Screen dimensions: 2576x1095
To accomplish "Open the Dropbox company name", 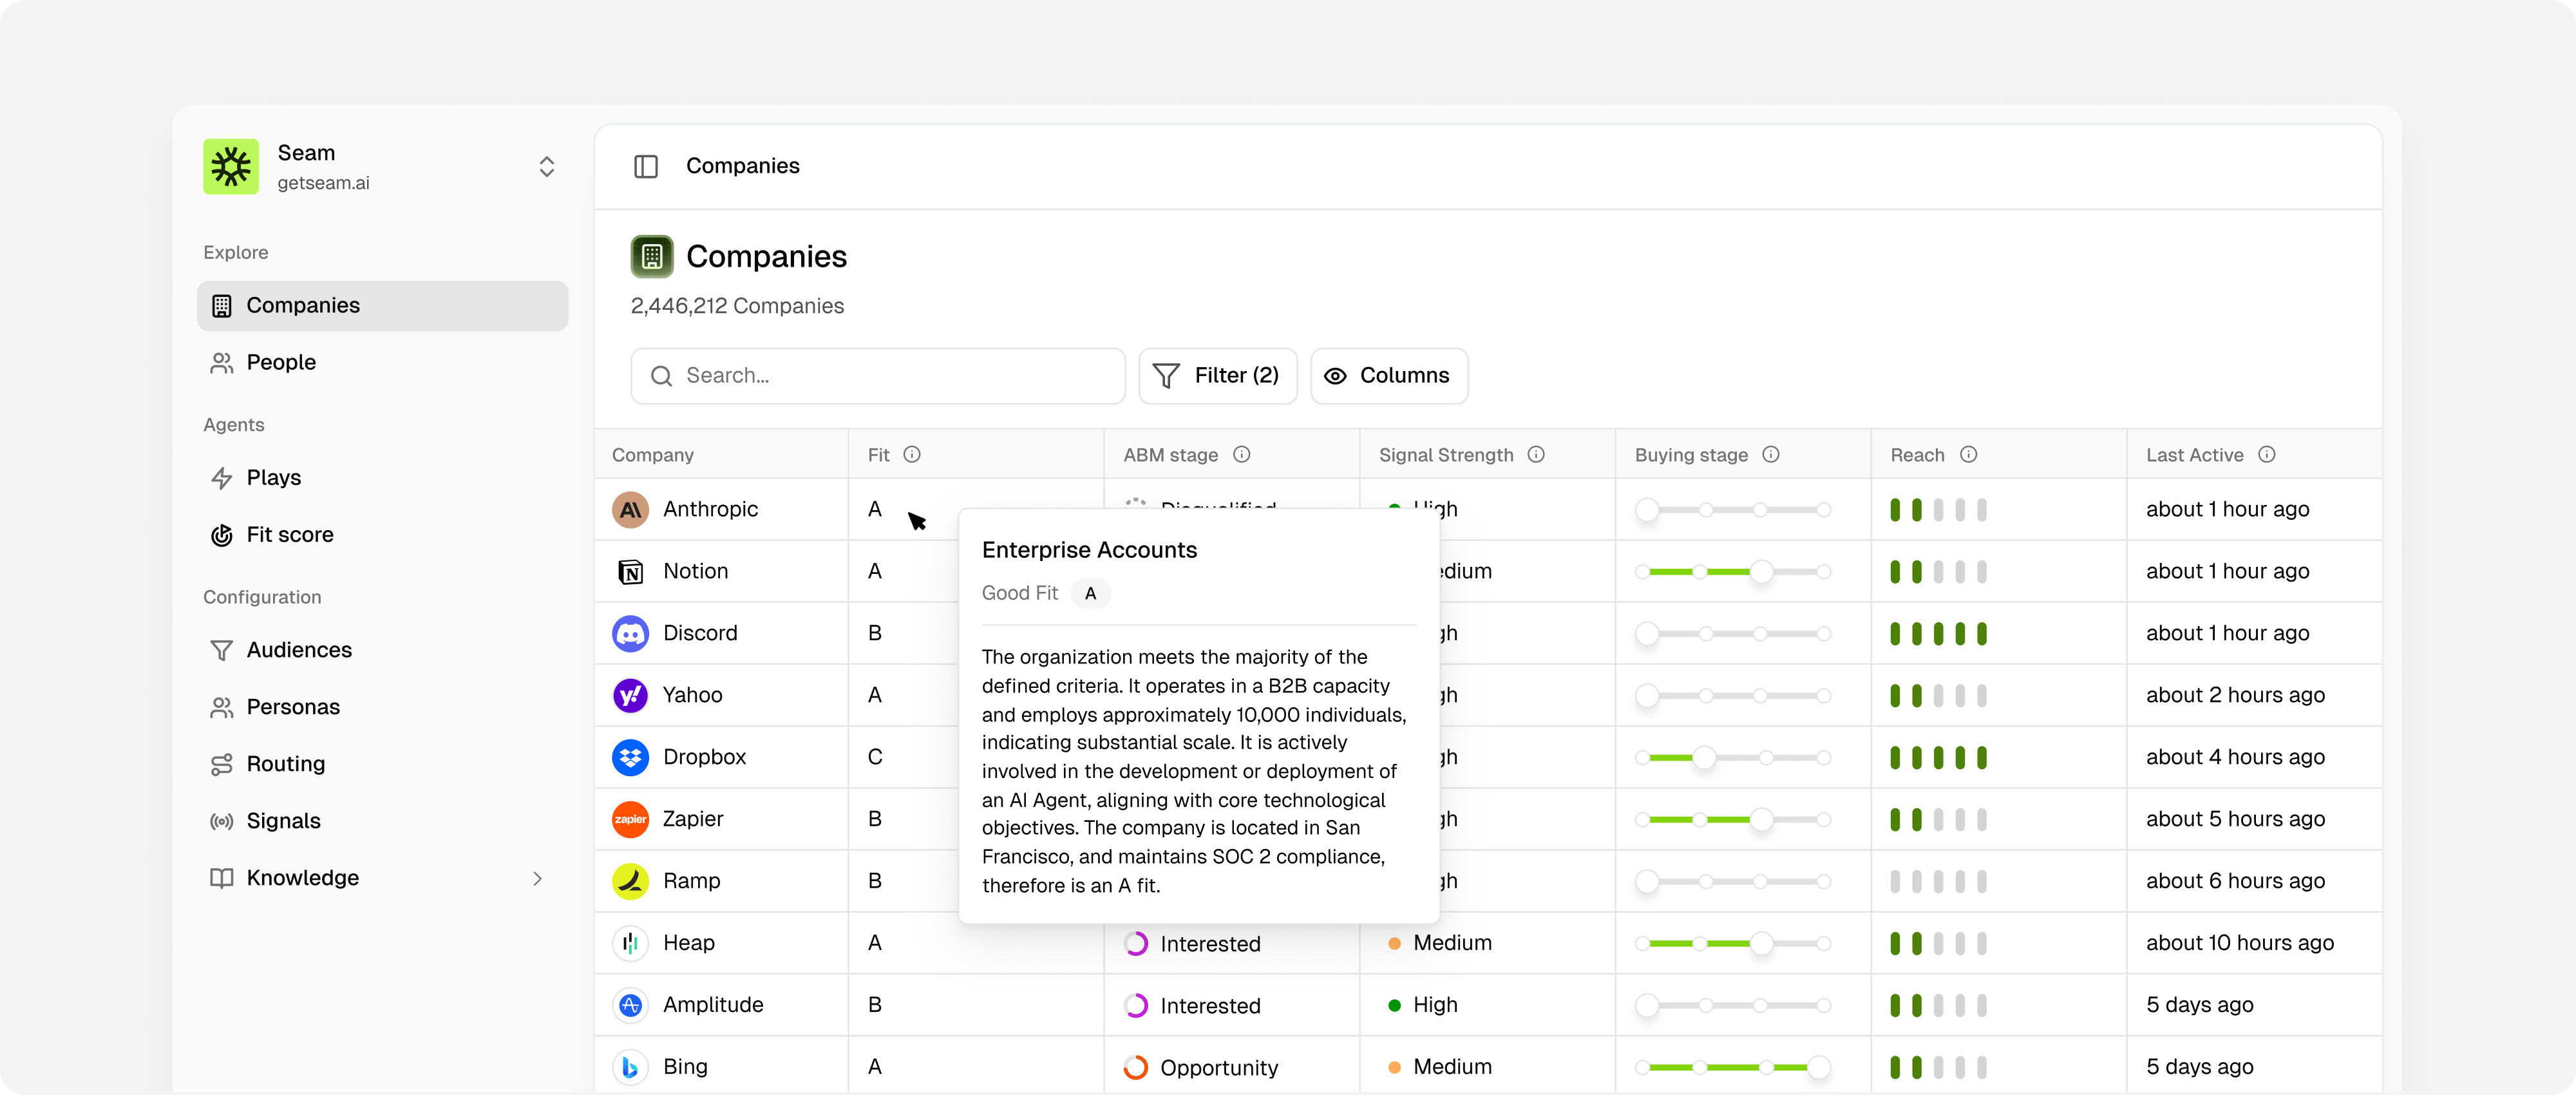I will 704,757.
